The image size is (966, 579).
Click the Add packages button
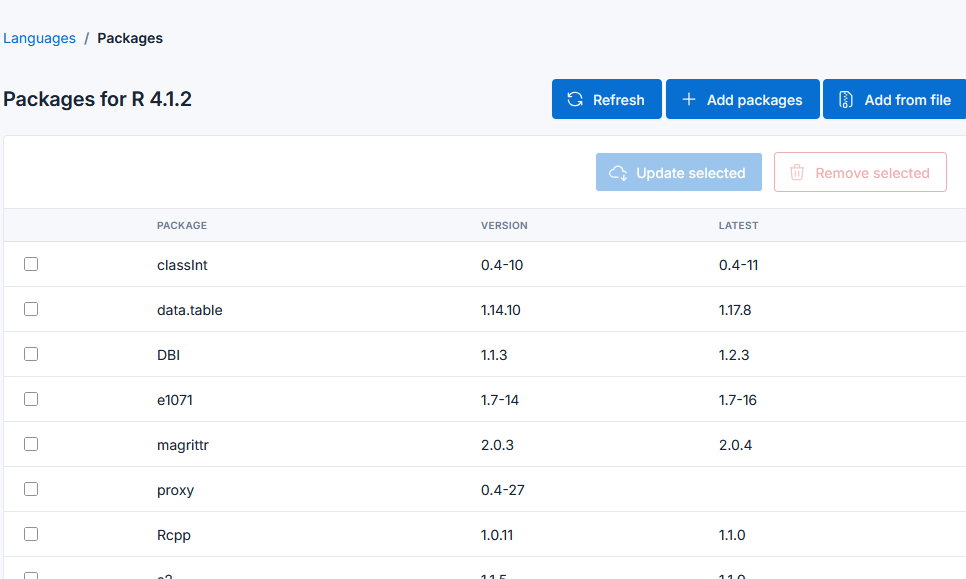[x=742, y=99]
